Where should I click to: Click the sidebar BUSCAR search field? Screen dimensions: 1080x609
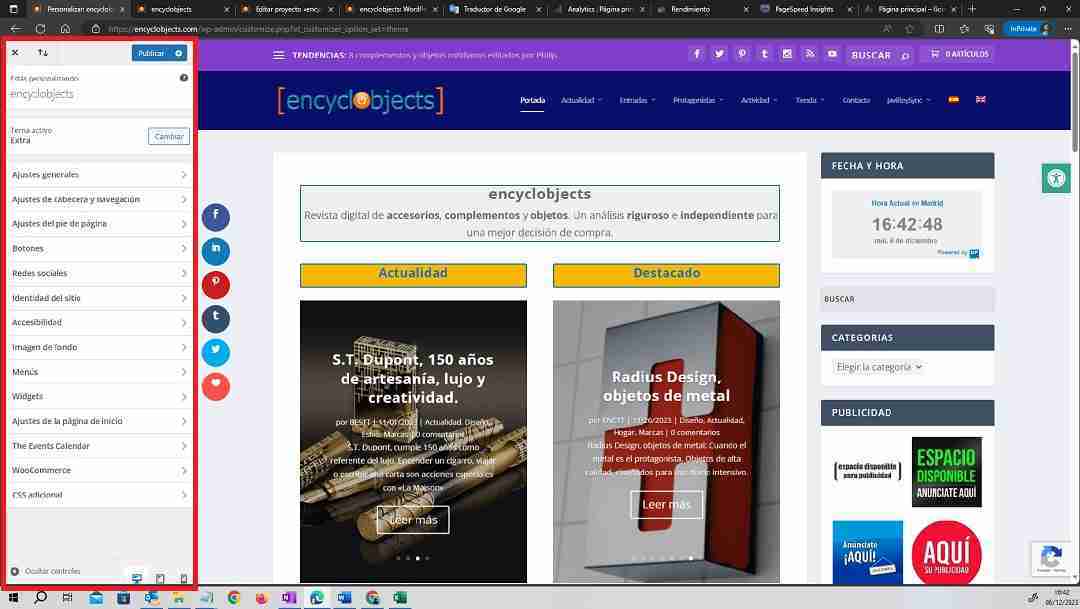[x=908, y=300]
